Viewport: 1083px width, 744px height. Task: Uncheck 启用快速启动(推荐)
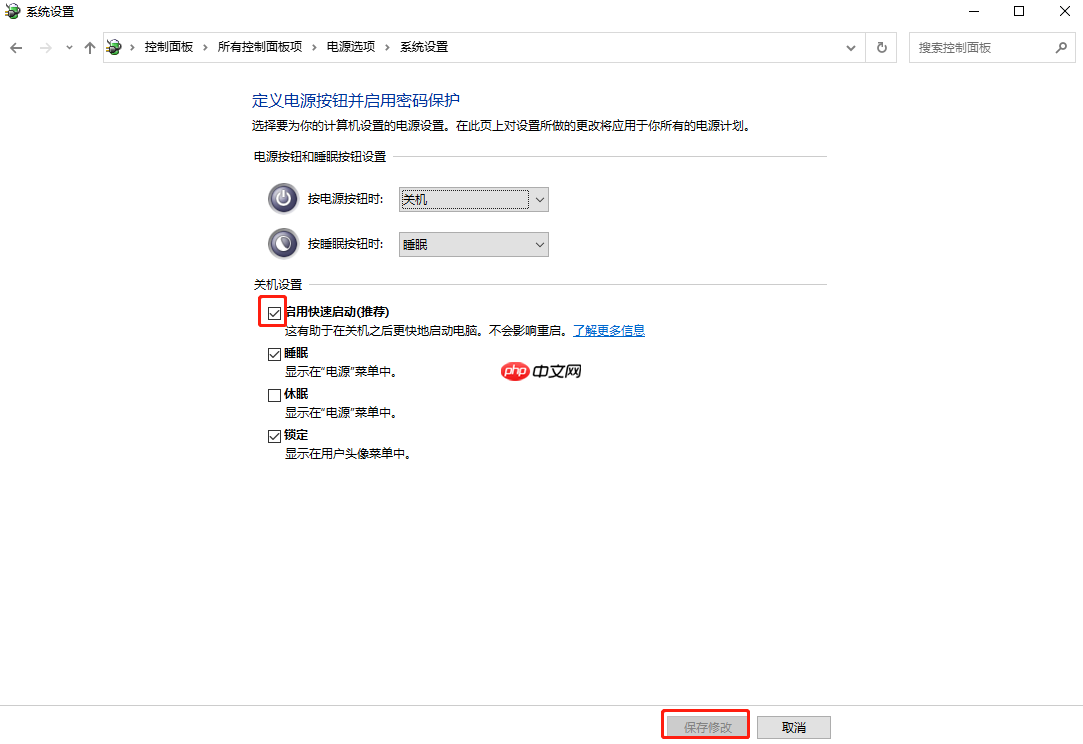(273, 312)
